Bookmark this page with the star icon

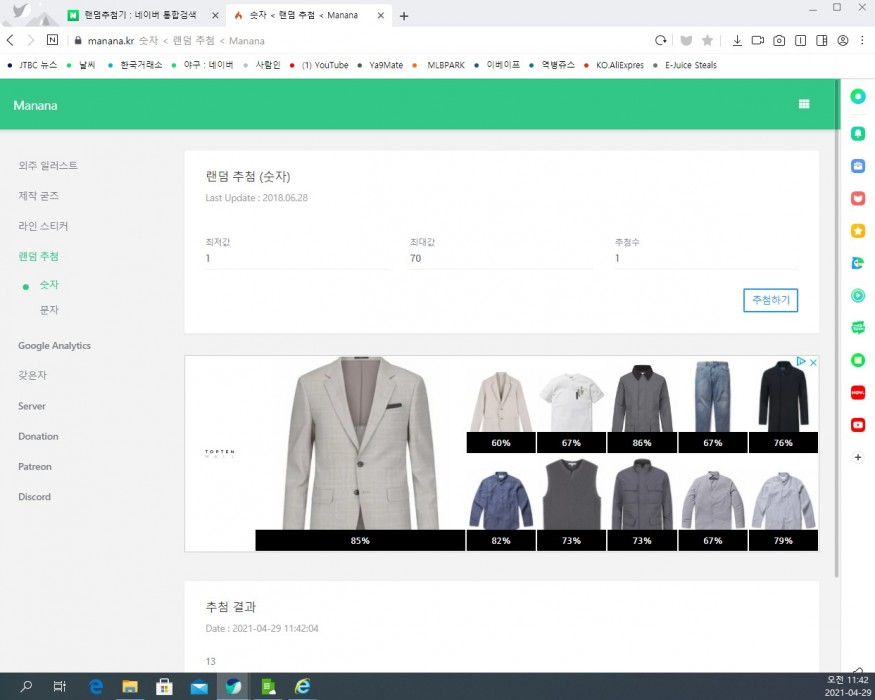[x=708, y=40]
